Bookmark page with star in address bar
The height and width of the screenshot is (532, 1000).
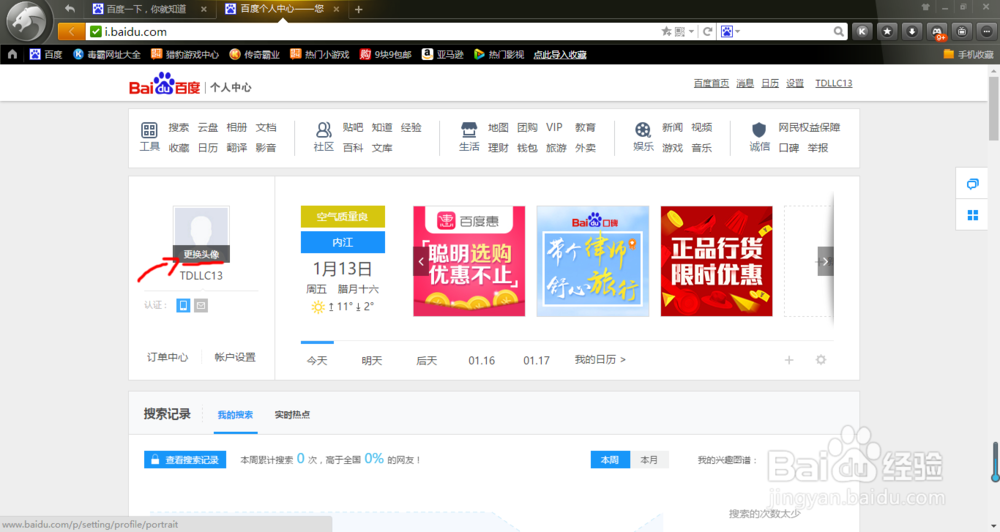(x=666, y=31)
